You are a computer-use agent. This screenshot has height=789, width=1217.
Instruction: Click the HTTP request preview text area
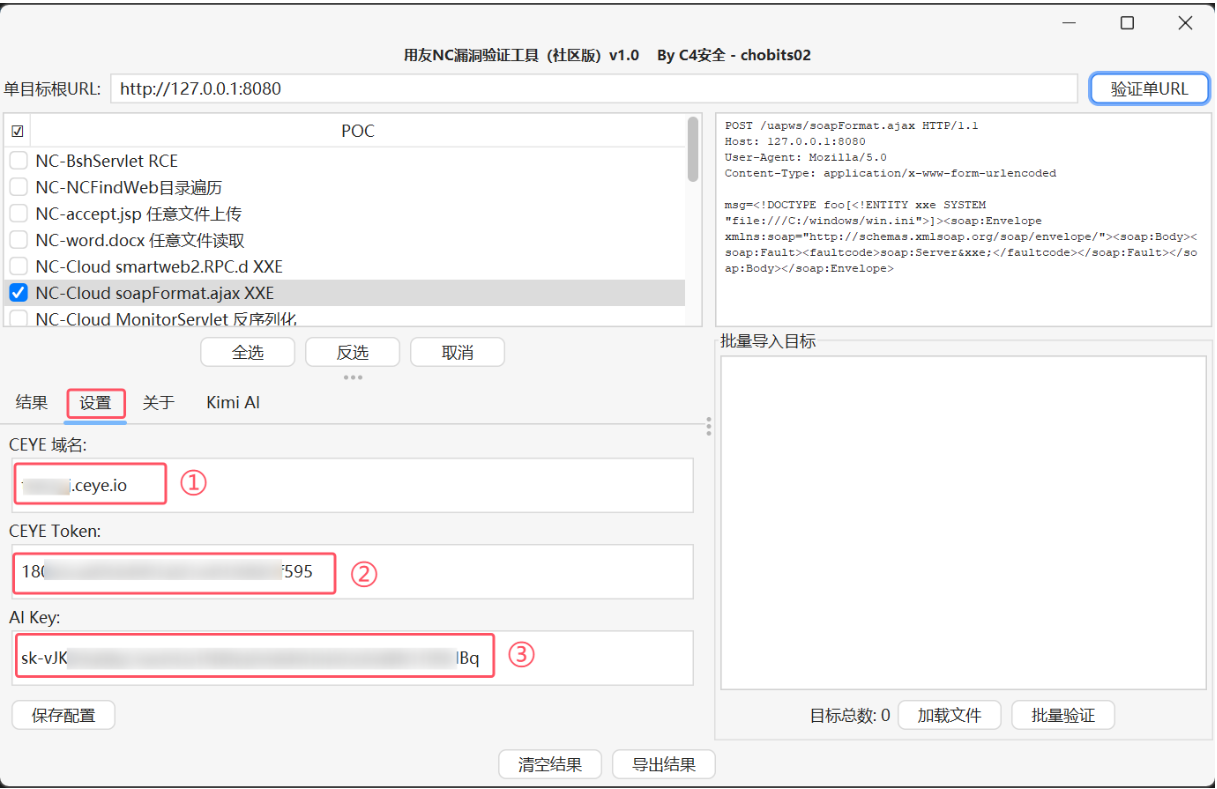[x=963, y=220]
